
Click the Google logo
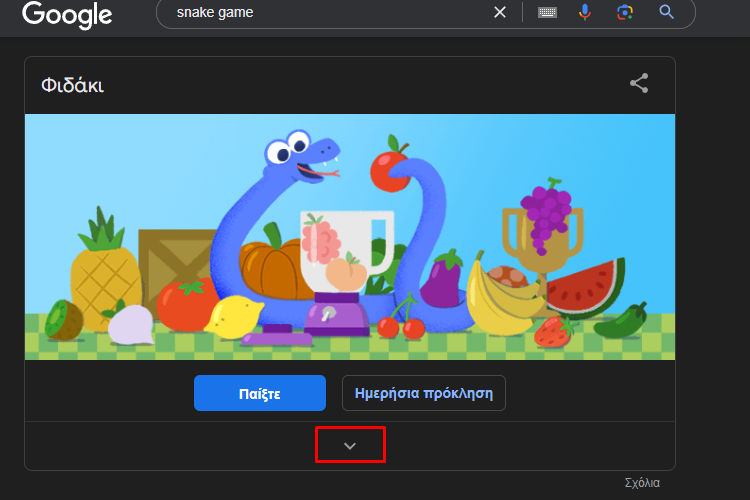(x=67, y=14)
